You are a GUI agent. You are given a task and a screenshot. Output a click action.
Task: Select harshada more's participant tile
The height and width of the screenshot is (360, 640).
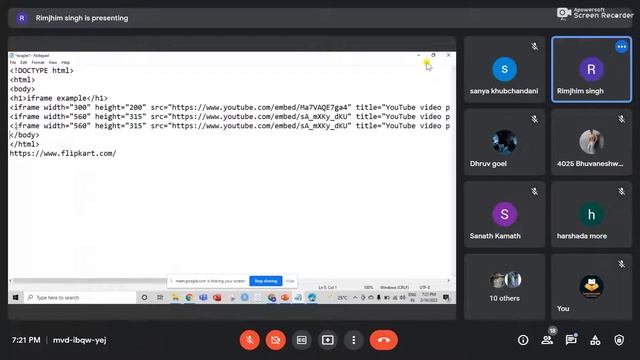[x=591, y=214]
